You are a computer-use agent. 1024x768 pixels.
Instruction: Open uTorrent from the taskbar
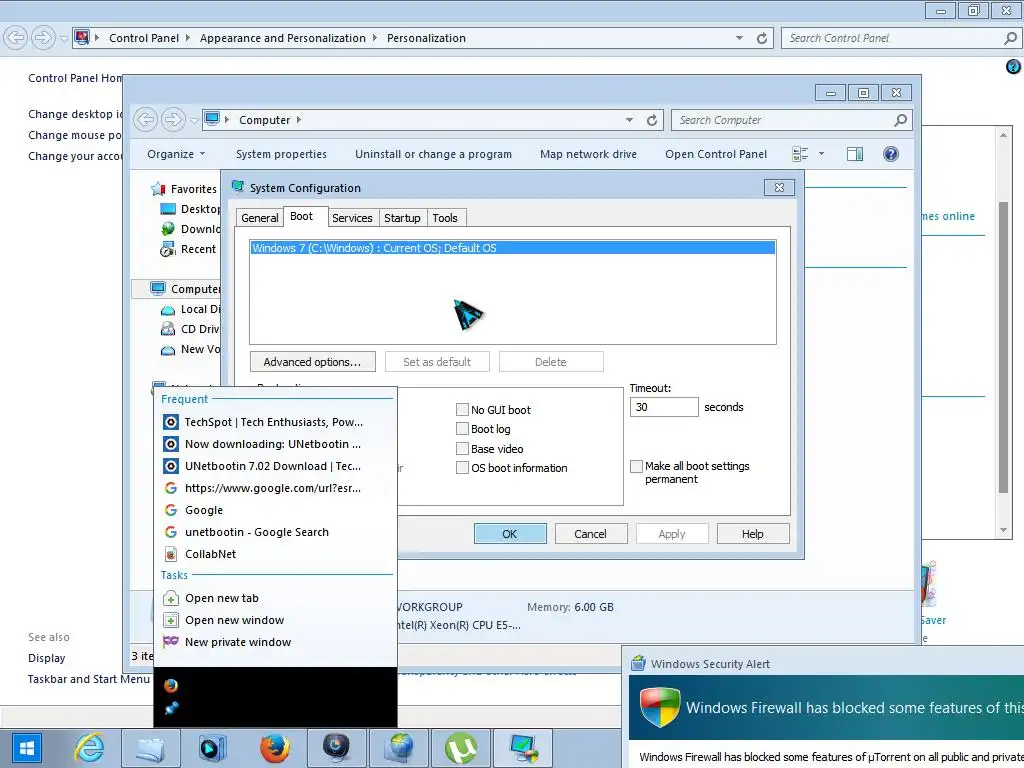(460, 748)
